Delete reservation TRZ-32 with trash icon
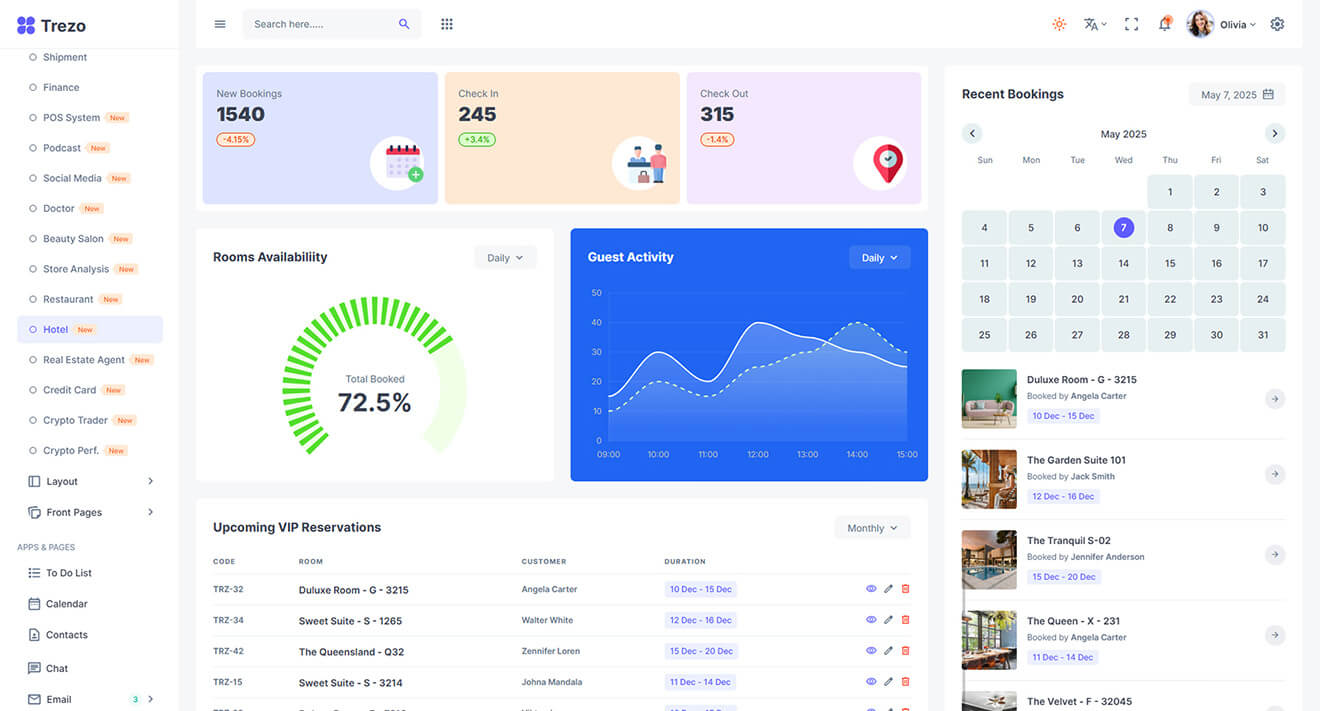 click(x=906, y=589)
